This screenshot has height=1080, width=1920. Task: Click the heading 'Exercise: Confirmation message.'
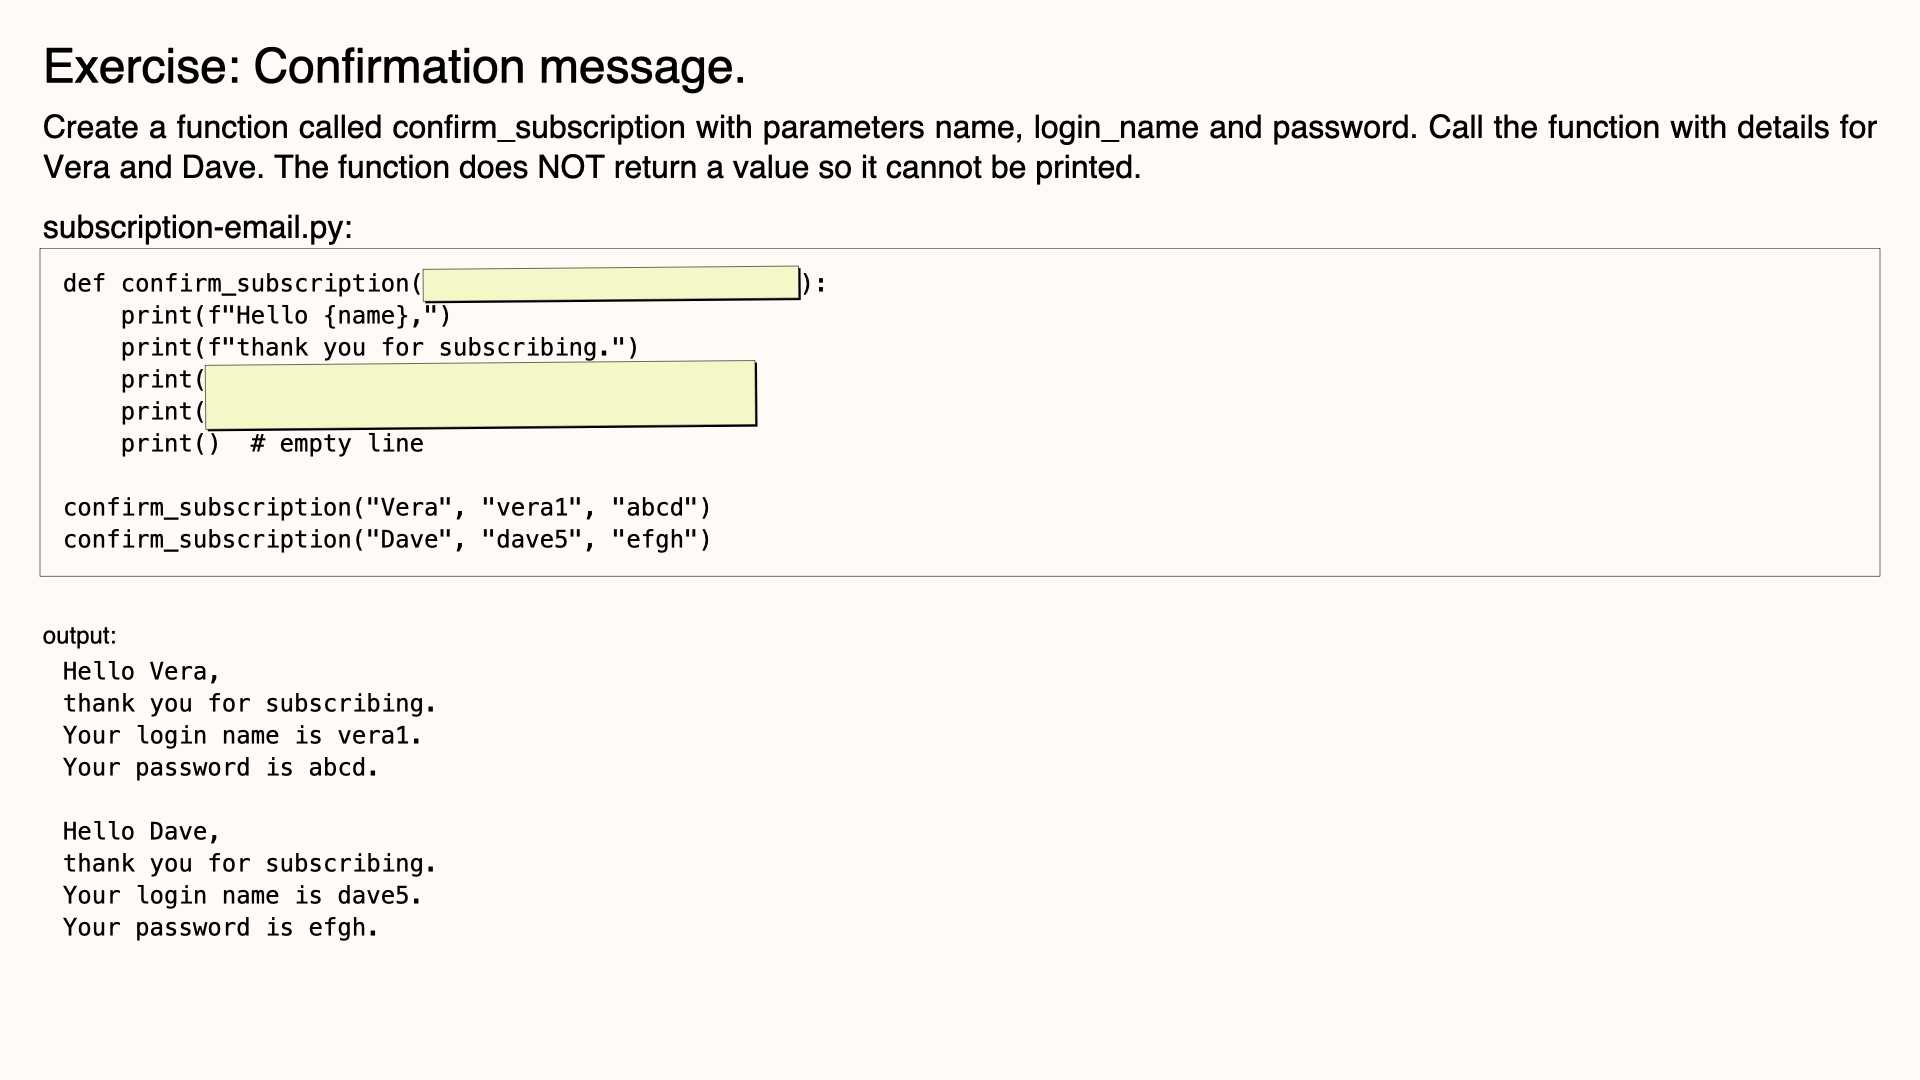pyautogui.click(x=394, y=67)
